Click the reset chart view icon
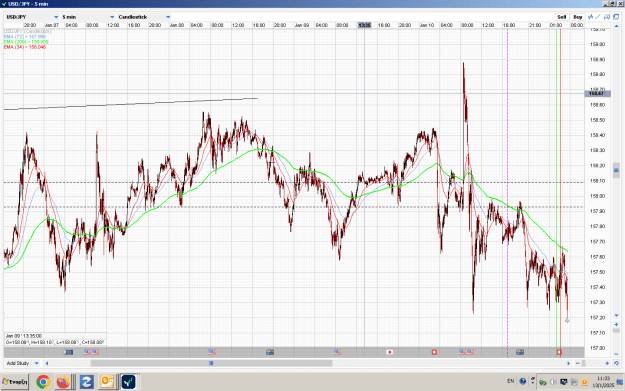Image resolution: width=625 pixels, height=391 pixels. point(616,363)
